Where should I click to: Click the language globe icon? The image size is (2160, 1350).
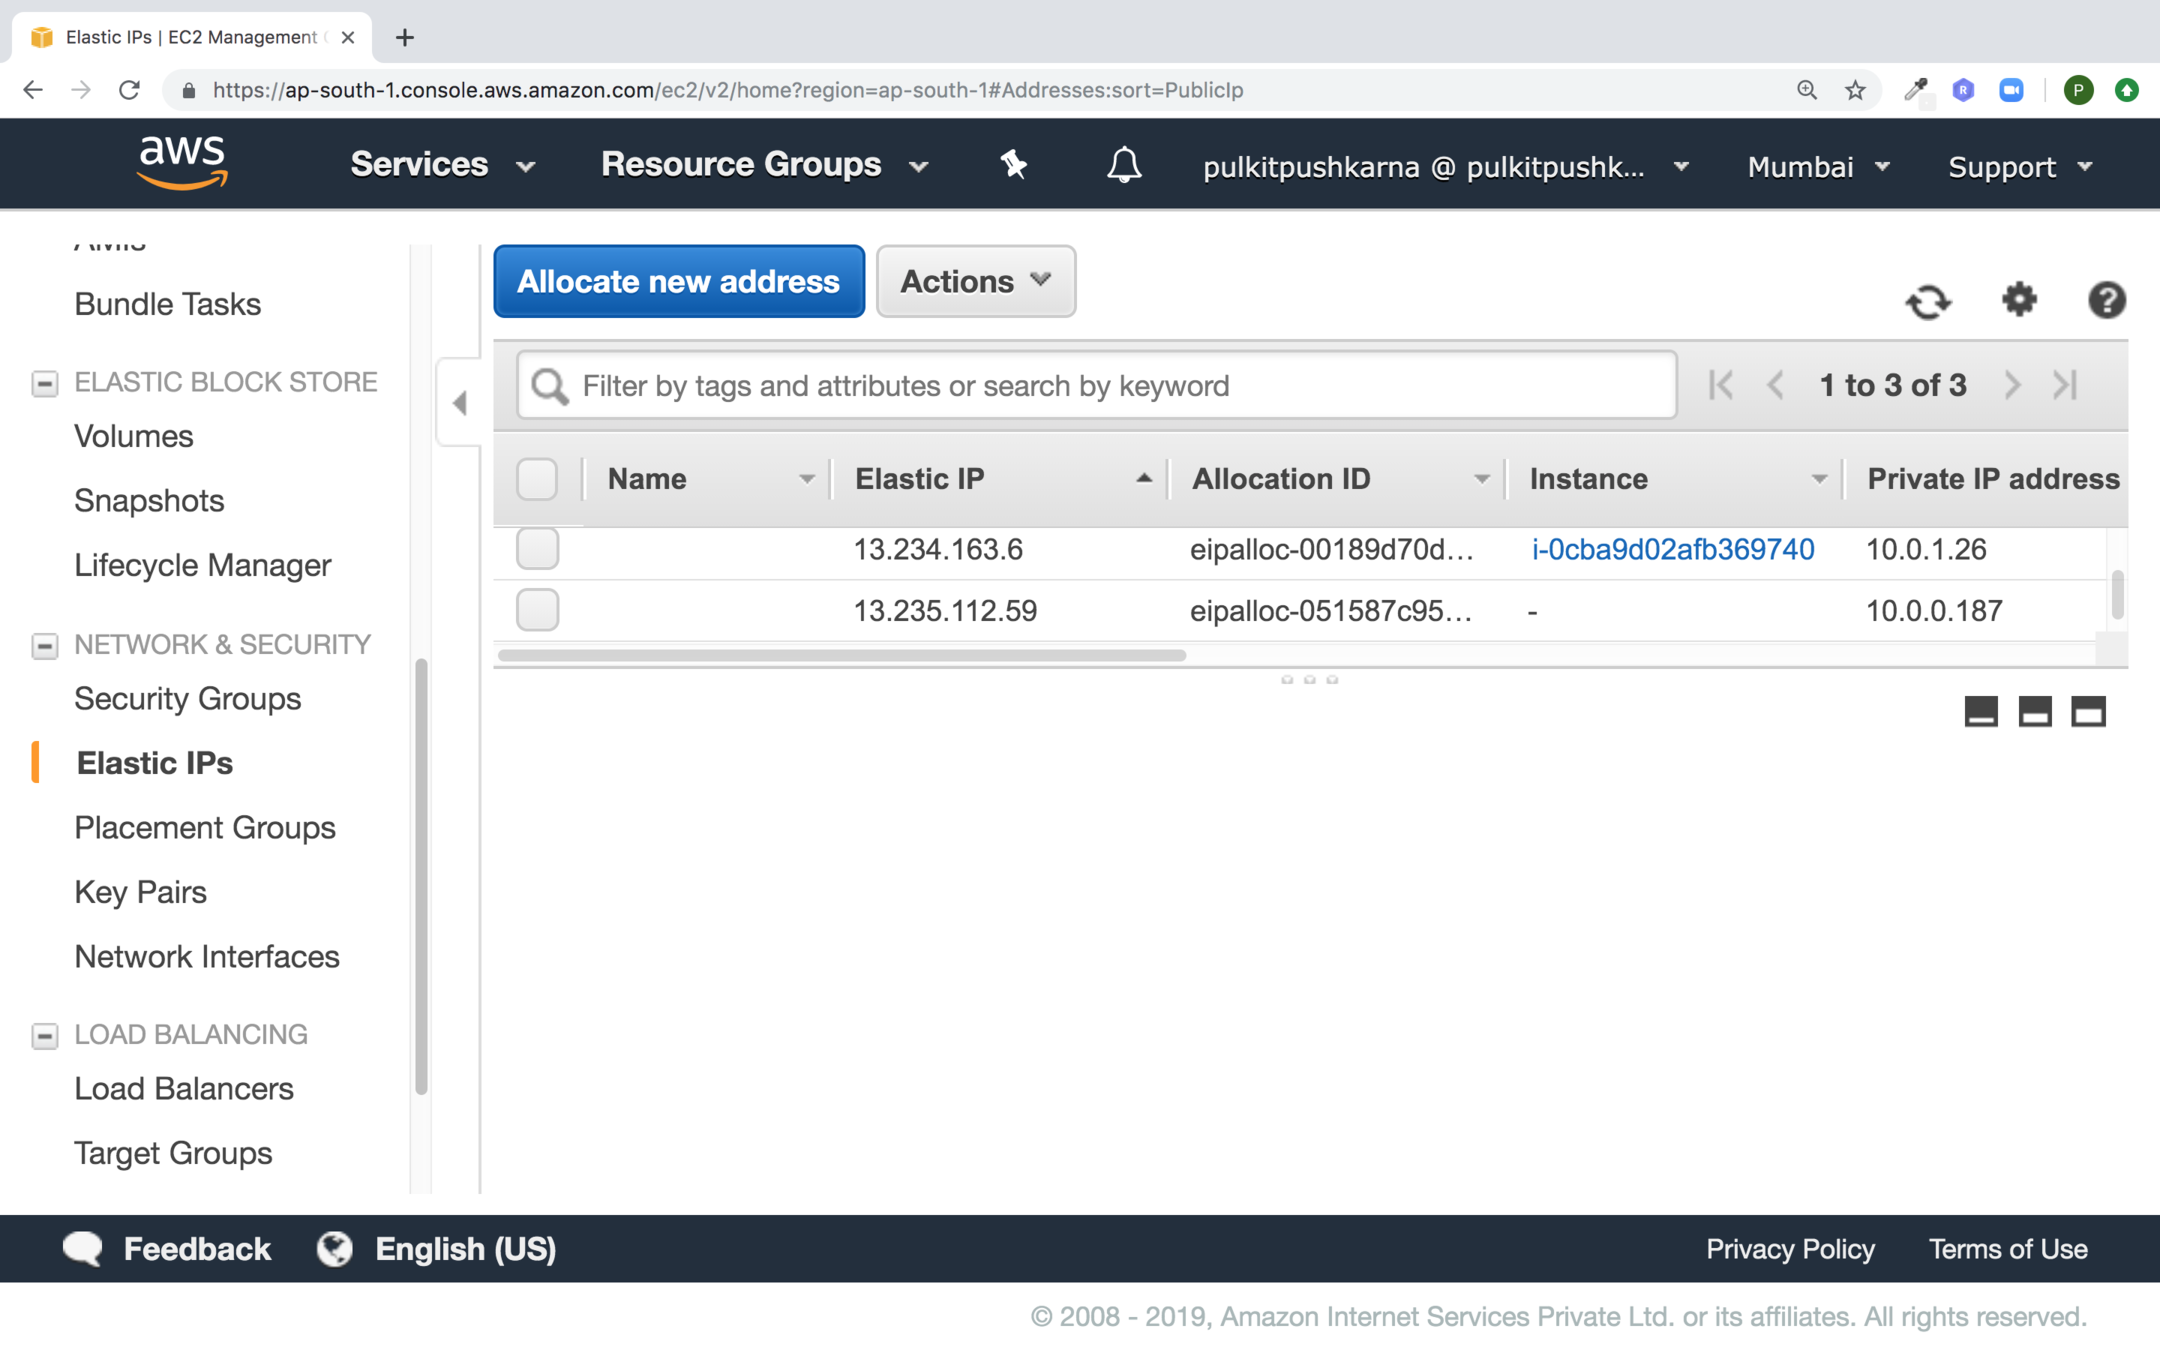tap(335, 1248)
